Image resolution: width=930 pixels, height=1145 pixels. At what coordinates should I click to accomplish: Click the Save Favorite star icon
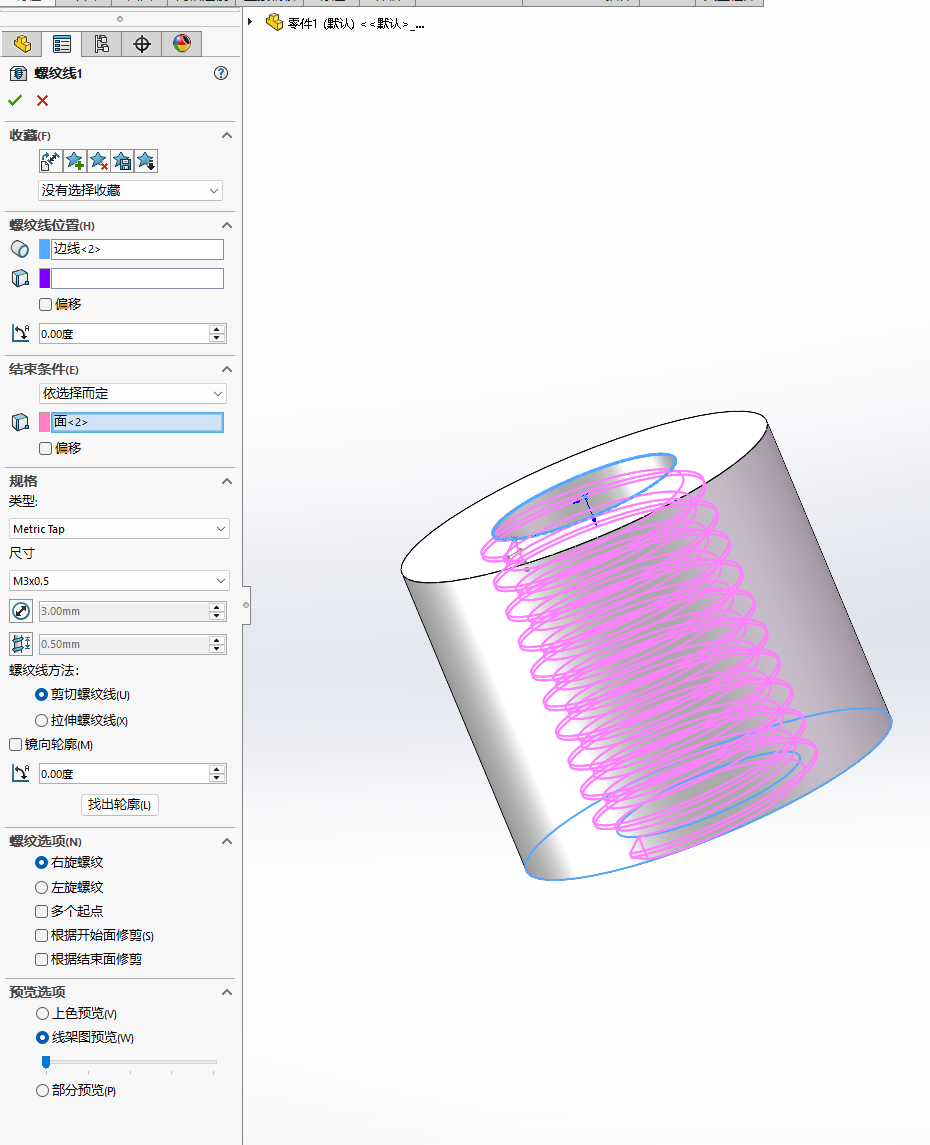[122, 161]
